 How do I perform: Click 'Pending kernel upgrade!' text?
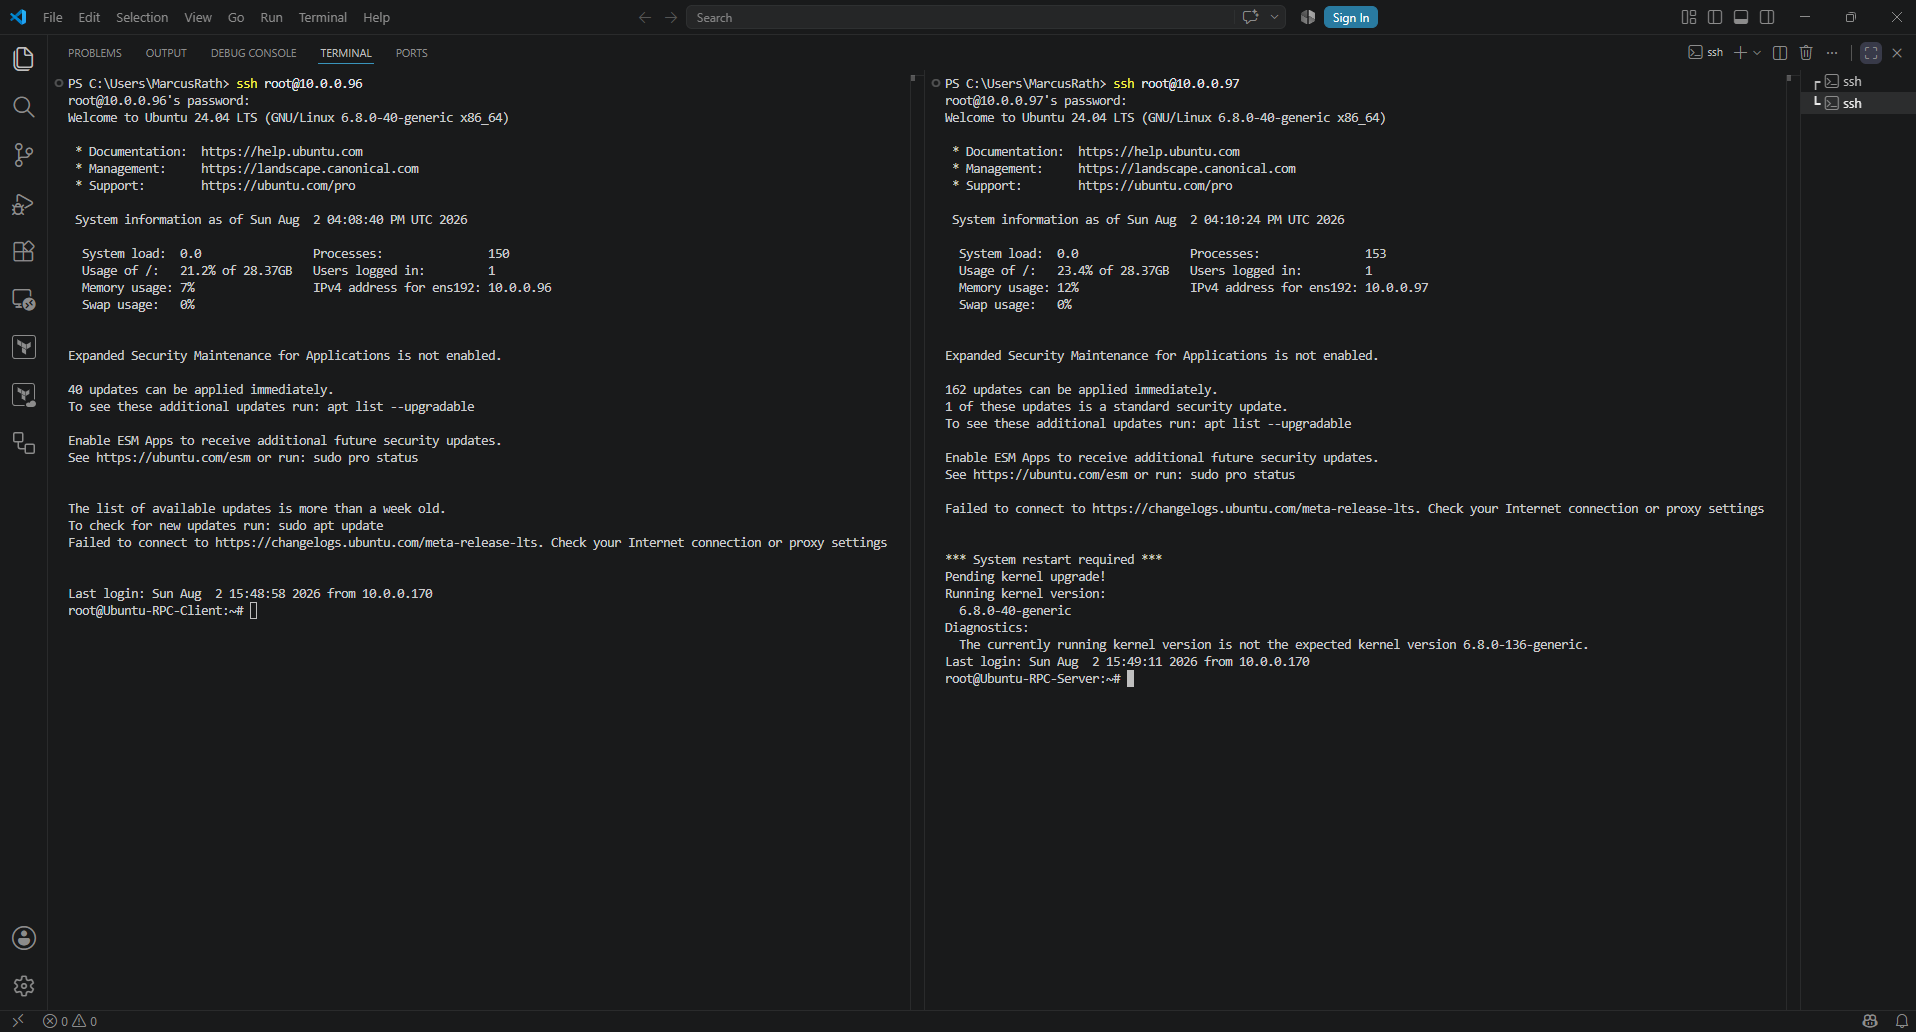pyautogui.click(x=1025, y=576)
